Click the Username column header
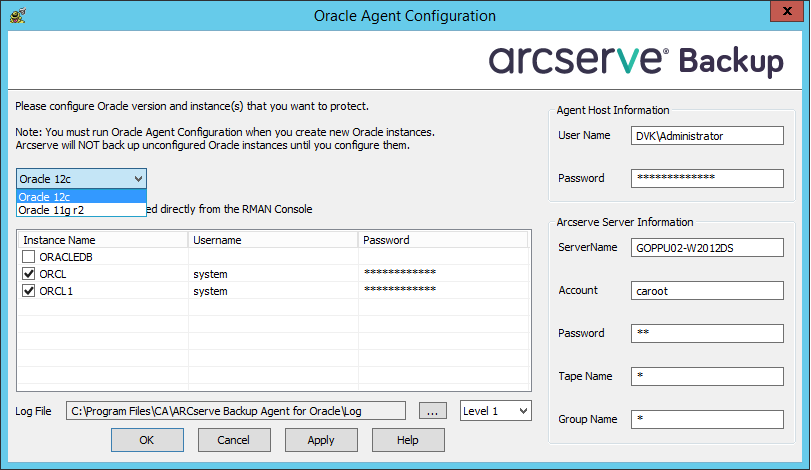This screenshot has height=470, width=811. coord(273,240)
